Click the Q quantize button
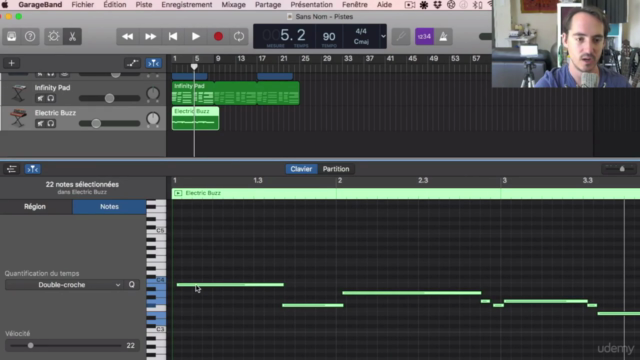The image size is (640, 360). pos(131,285)
